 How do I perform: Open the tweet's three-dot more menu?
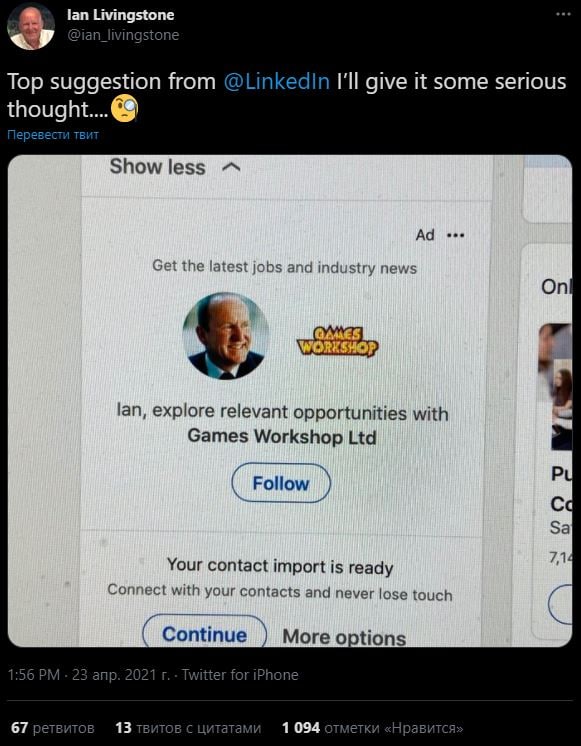tap(563, 14)
